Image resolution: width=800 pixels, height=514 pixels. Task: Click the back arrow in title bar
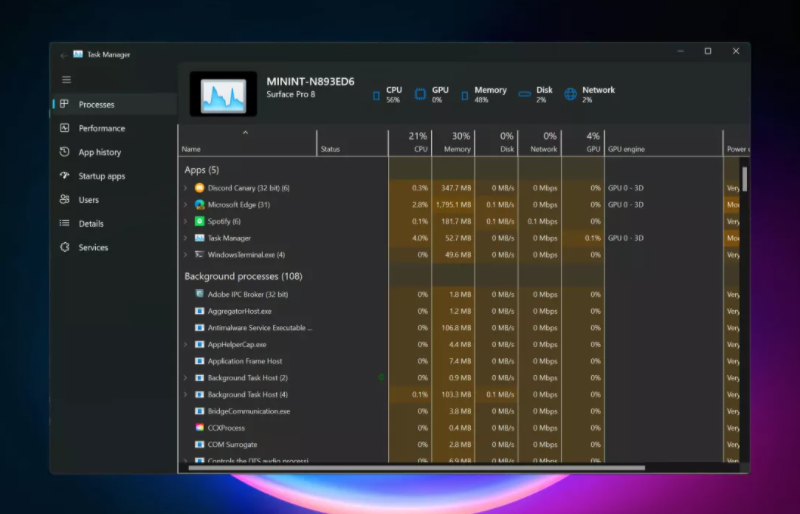tap(63, 55)
